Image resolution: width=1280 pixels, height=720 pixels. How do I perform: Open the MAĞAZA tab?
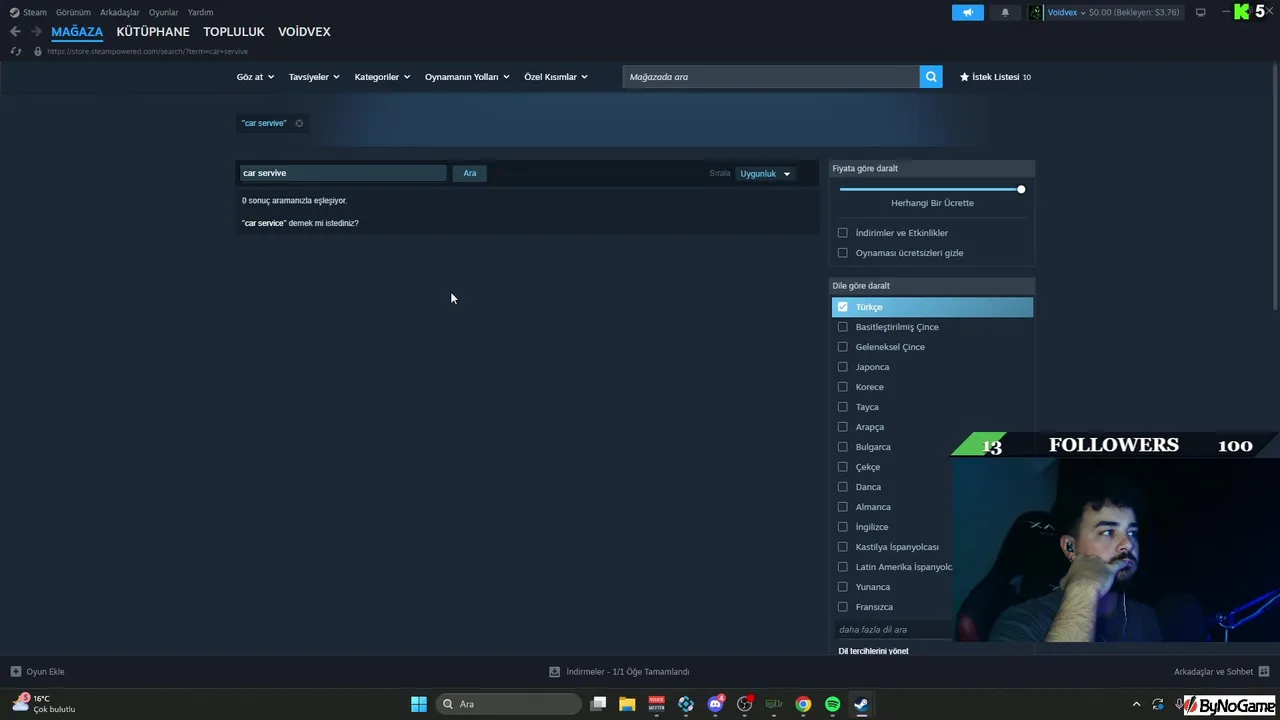tap(77, 32)
